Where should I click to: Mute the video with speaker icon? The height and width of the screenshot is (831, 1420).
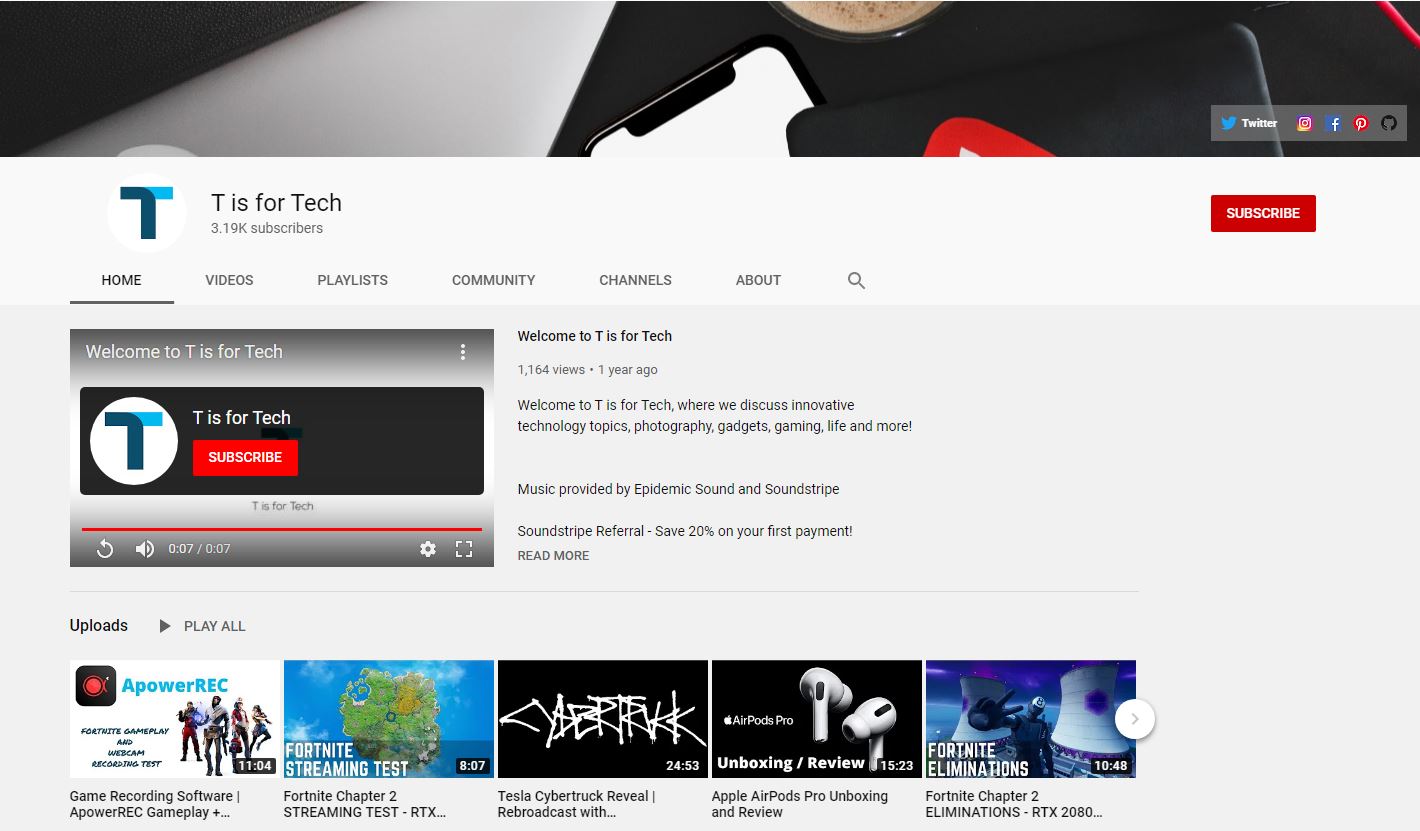(145, 548)
